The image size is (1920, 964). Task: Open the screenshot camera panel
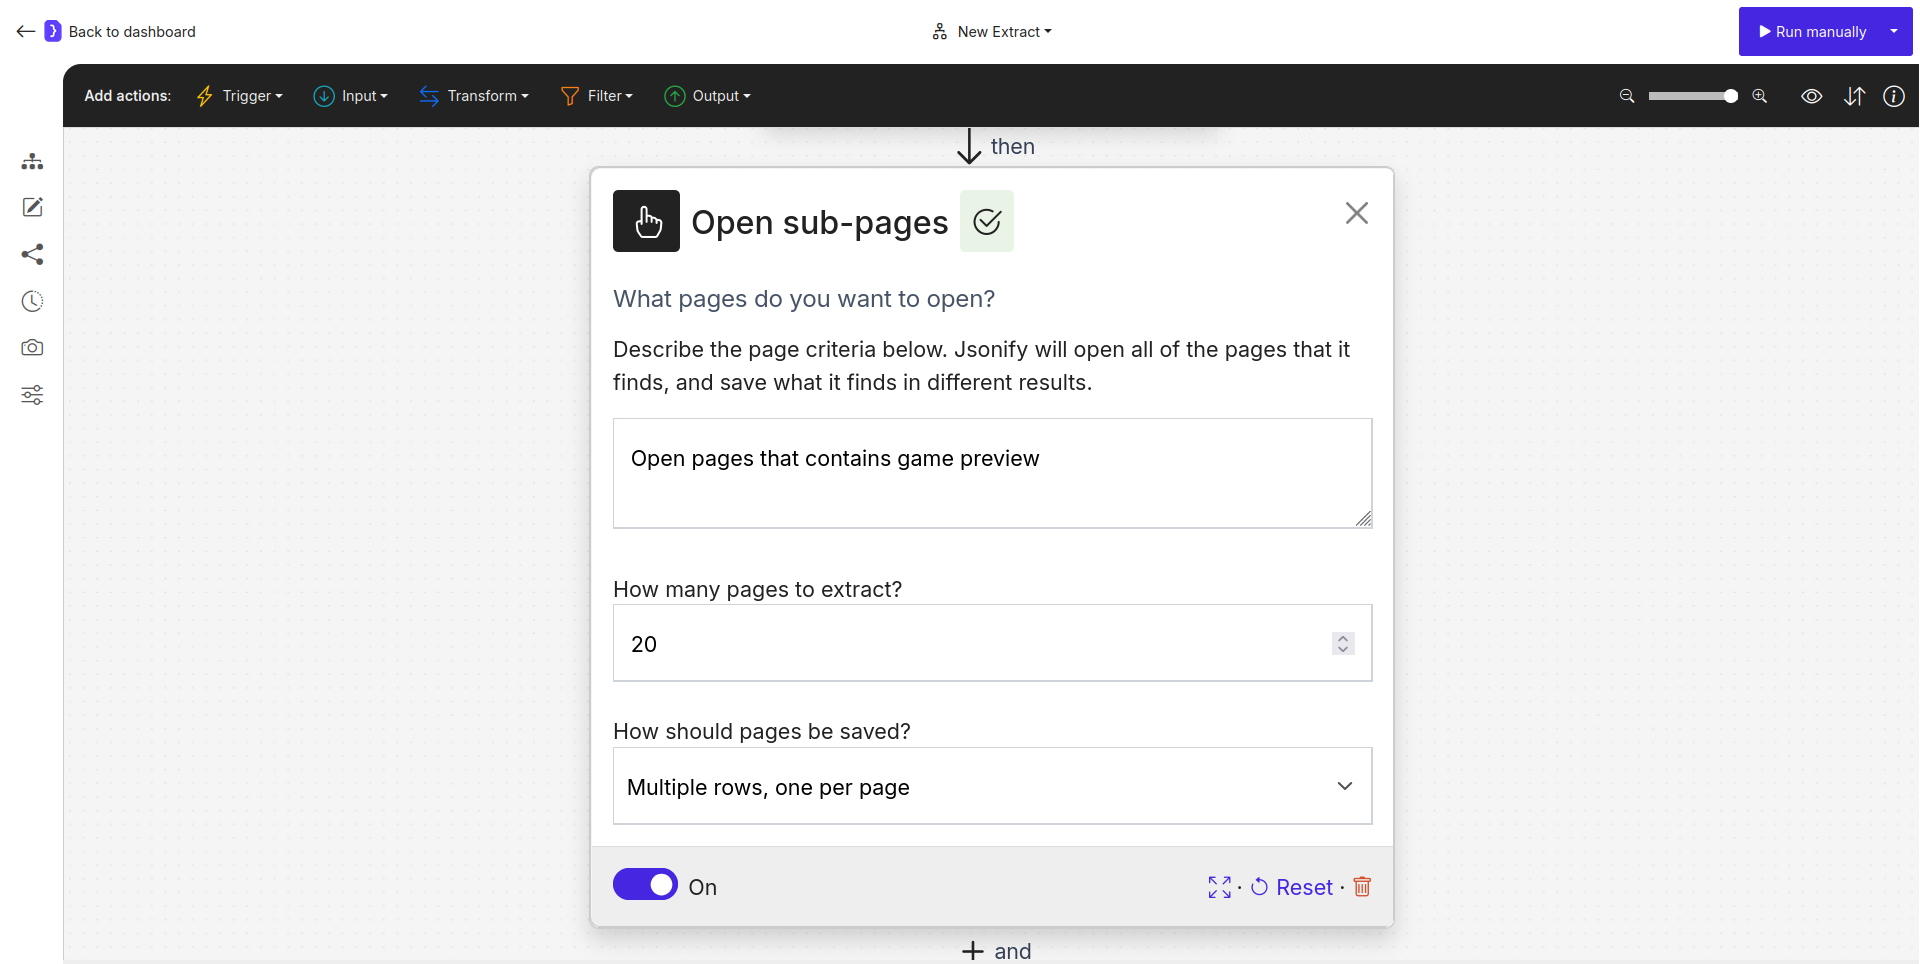pos(32,348)
